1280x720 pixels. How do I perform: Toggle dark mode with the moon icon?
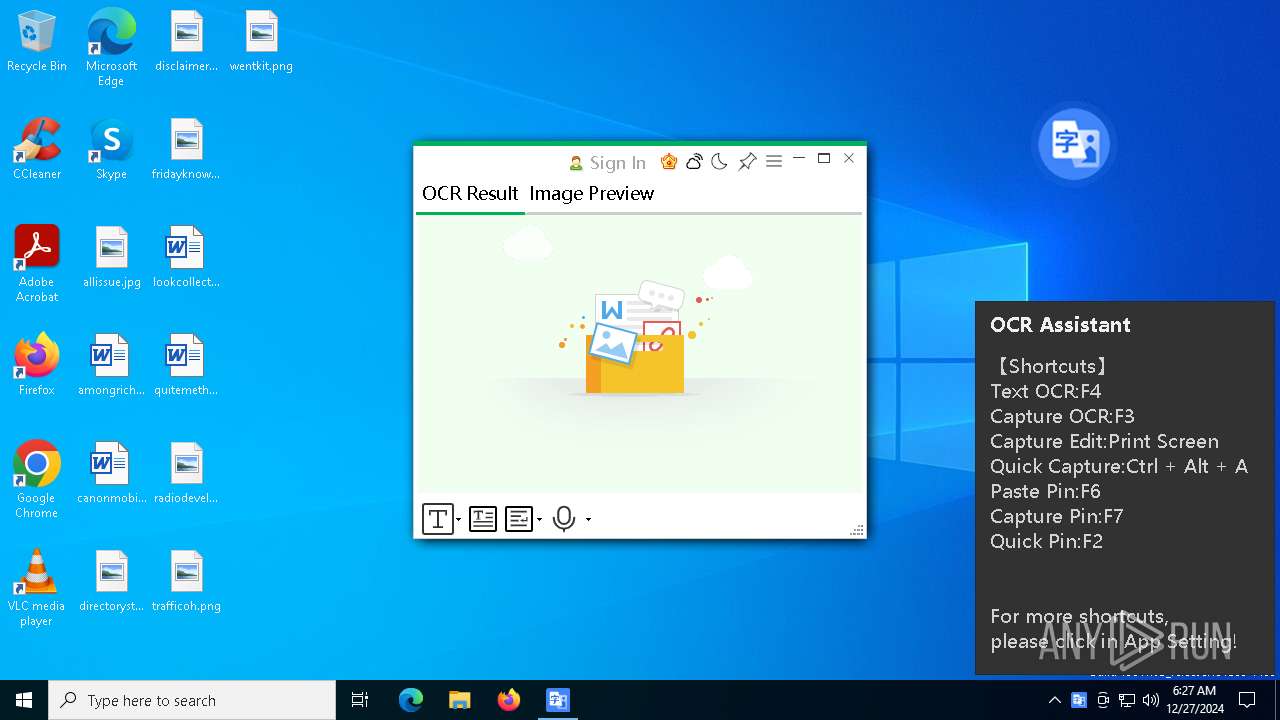click(719, 162)
